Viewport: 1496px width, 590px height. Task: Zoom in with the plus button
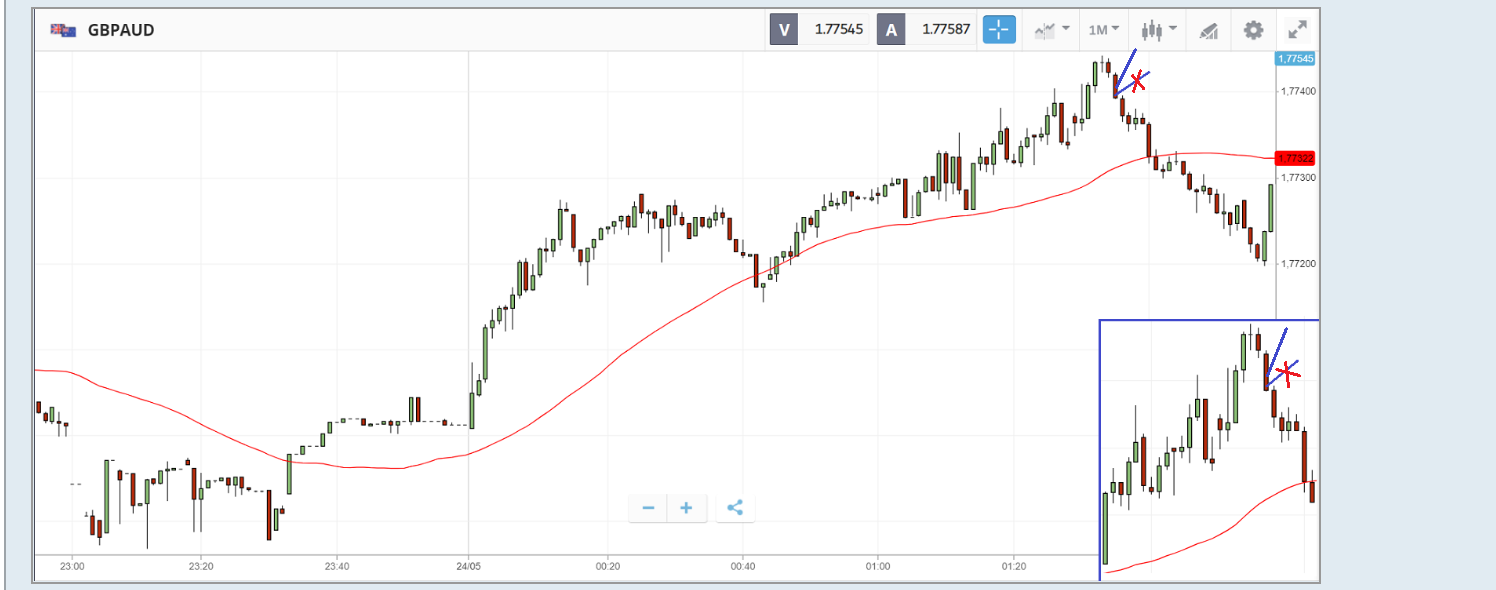tap(686, 508)
